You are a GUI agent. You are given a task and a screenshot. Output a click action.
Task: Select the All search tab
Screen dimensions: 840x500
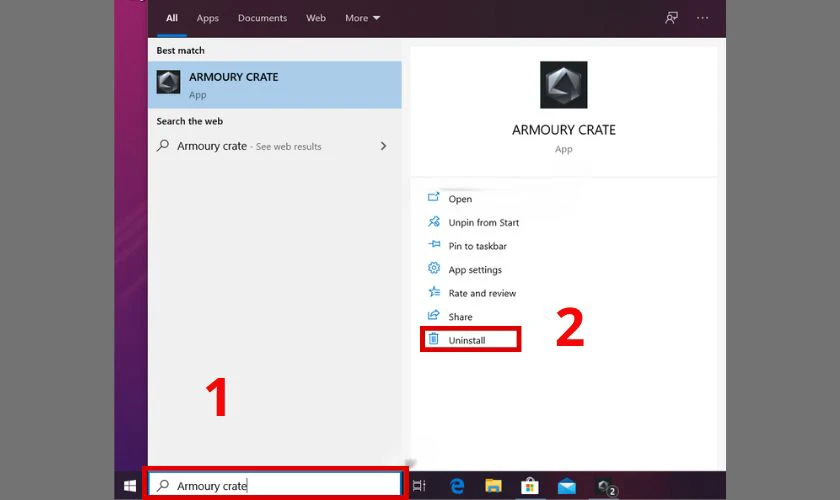[x=172, y=18]
